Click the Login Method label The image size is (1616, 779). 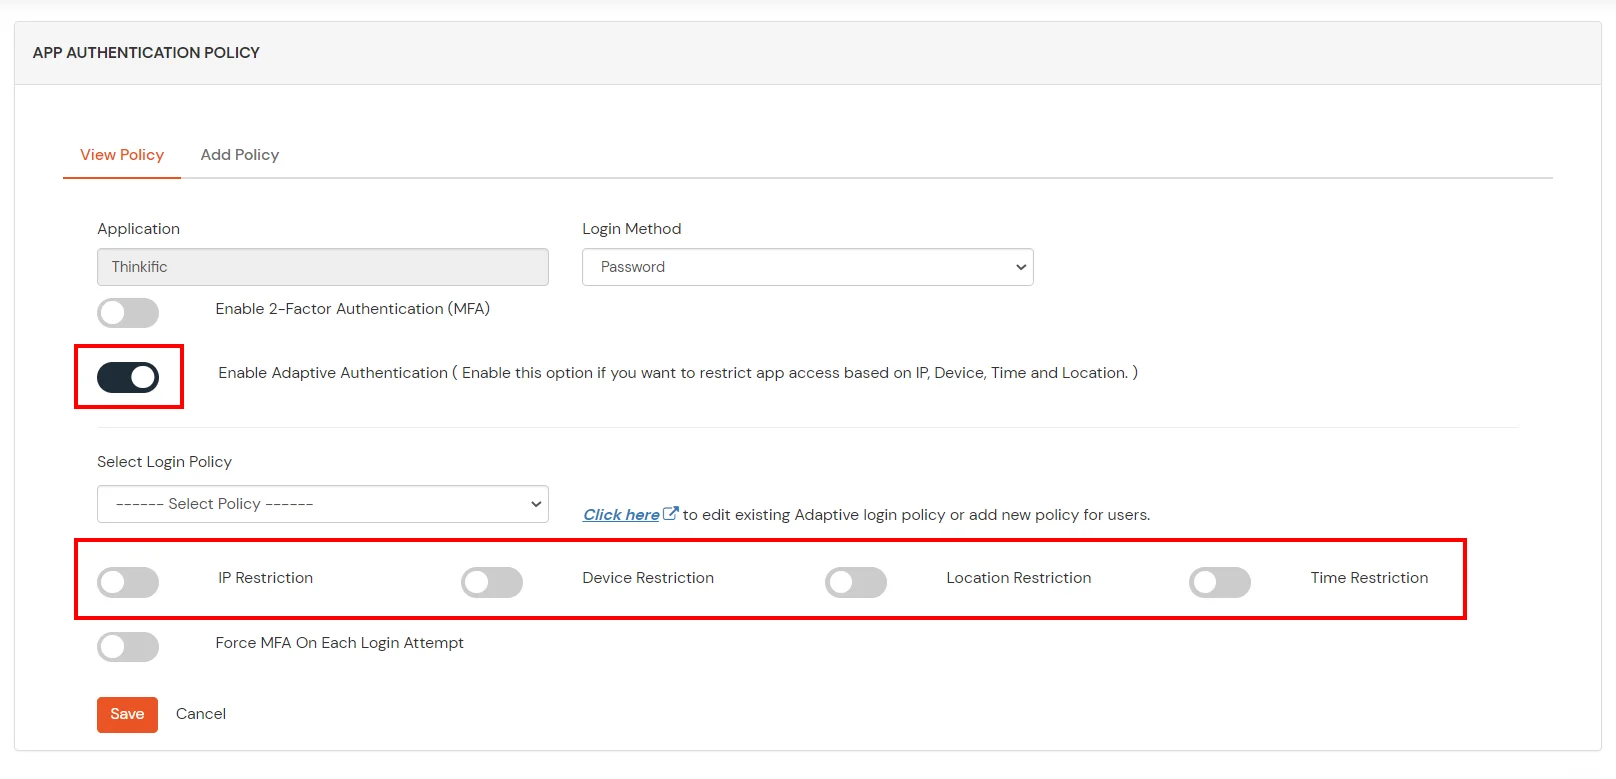[x=632, y=229]
